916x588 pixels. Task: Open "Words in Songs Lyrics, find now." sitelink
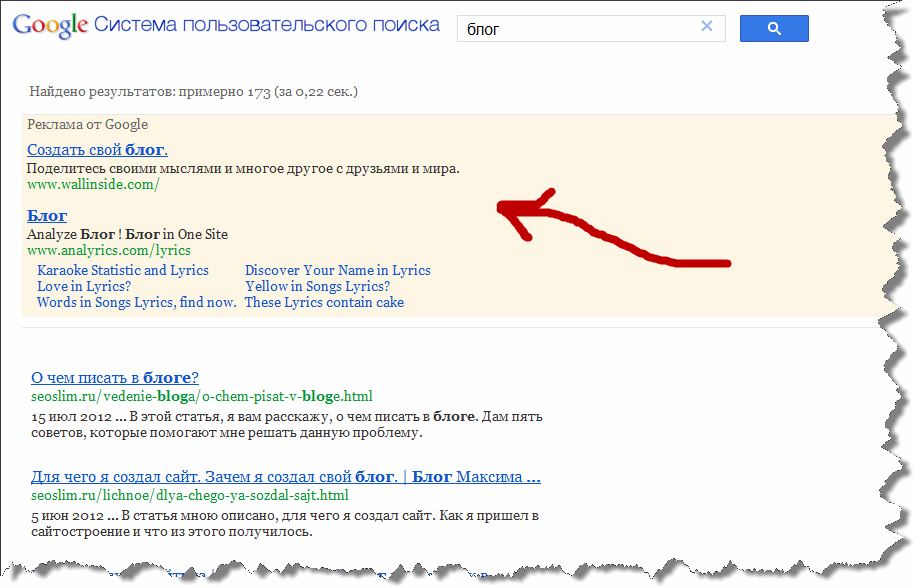pyautogui.click(x=137, y=302)
